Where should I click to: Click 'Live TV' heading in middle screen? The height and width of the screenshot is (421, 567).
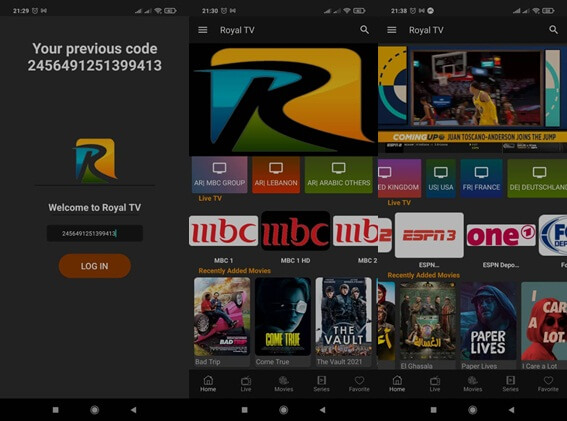coord(210,198)
